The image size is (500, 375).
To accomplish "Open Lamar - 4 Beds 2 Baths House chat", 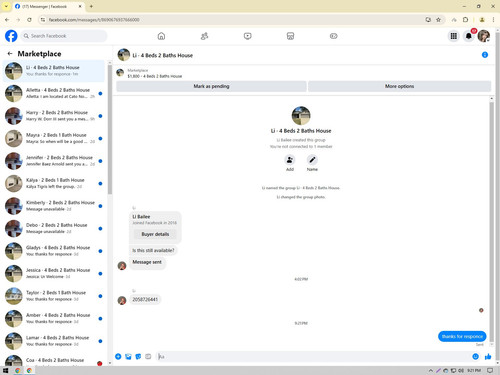I will pyautogui.click(x=54, y=341).
